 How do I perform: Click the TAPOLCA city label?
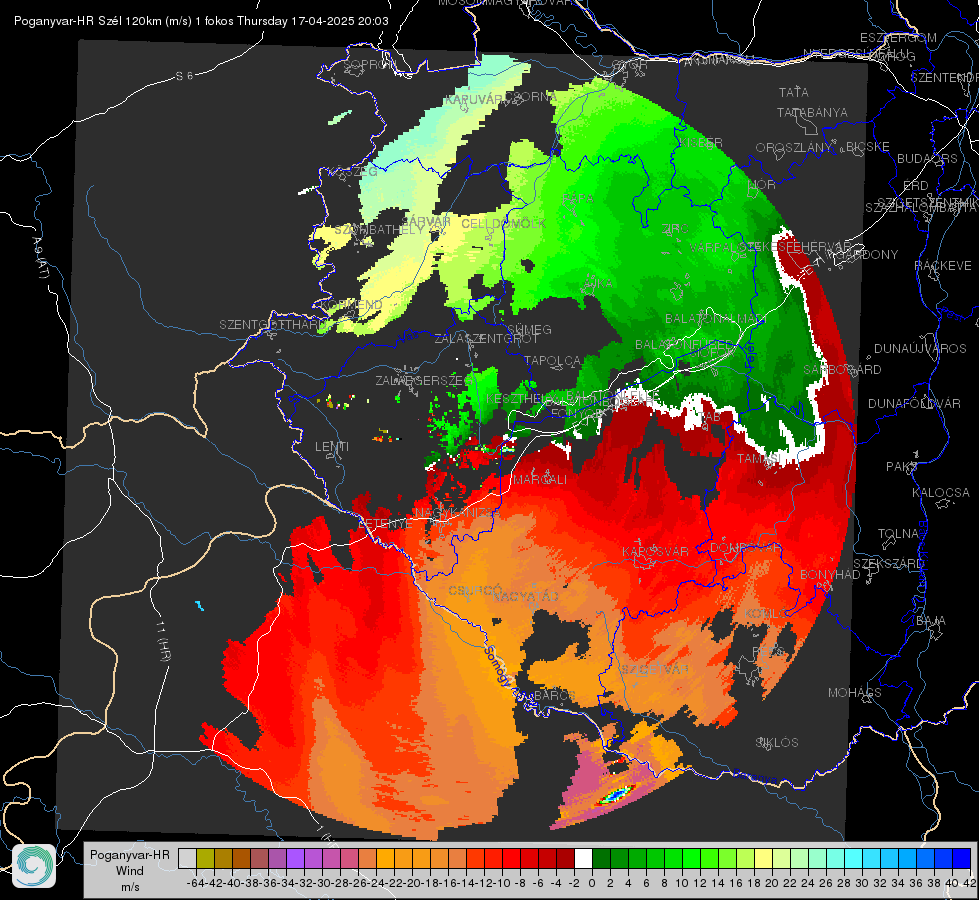tap(553, 361)
